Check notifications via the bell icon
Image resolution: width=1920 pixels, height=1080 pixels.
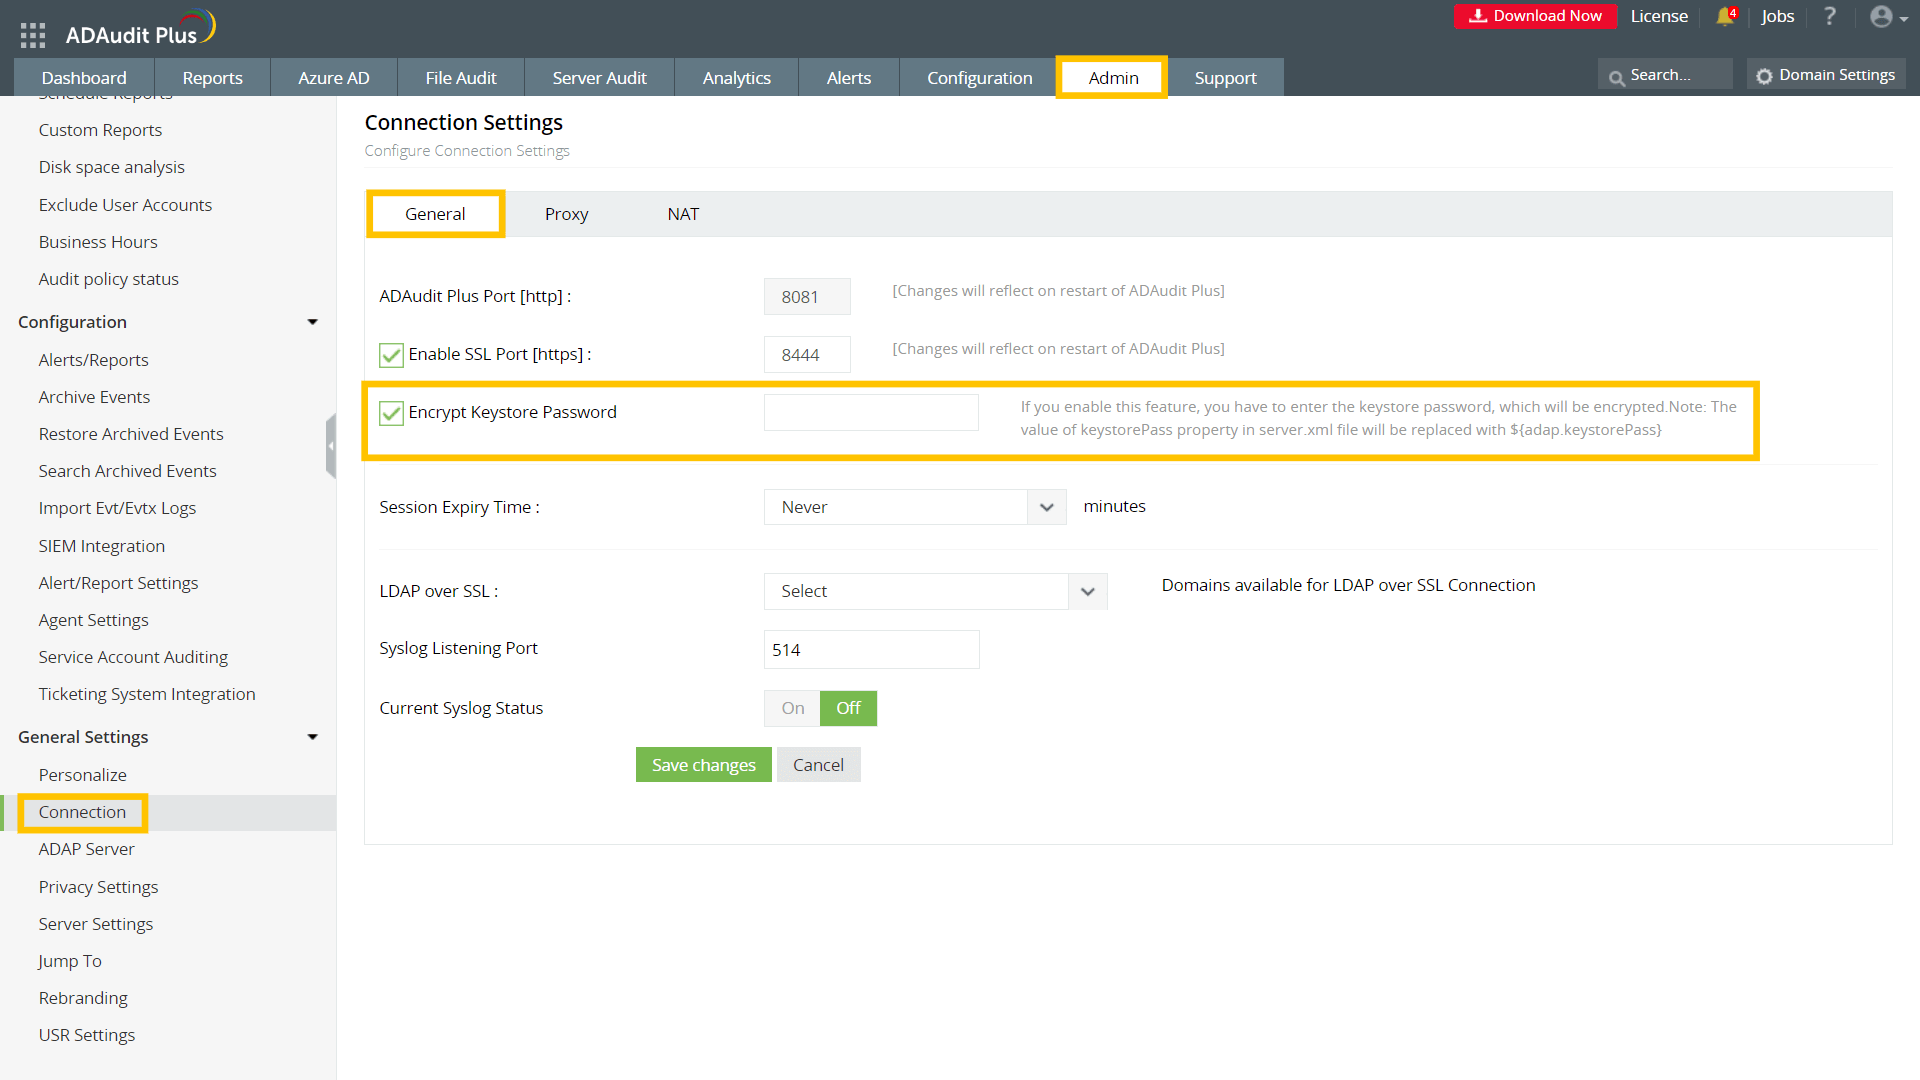tap(1724, 16)
